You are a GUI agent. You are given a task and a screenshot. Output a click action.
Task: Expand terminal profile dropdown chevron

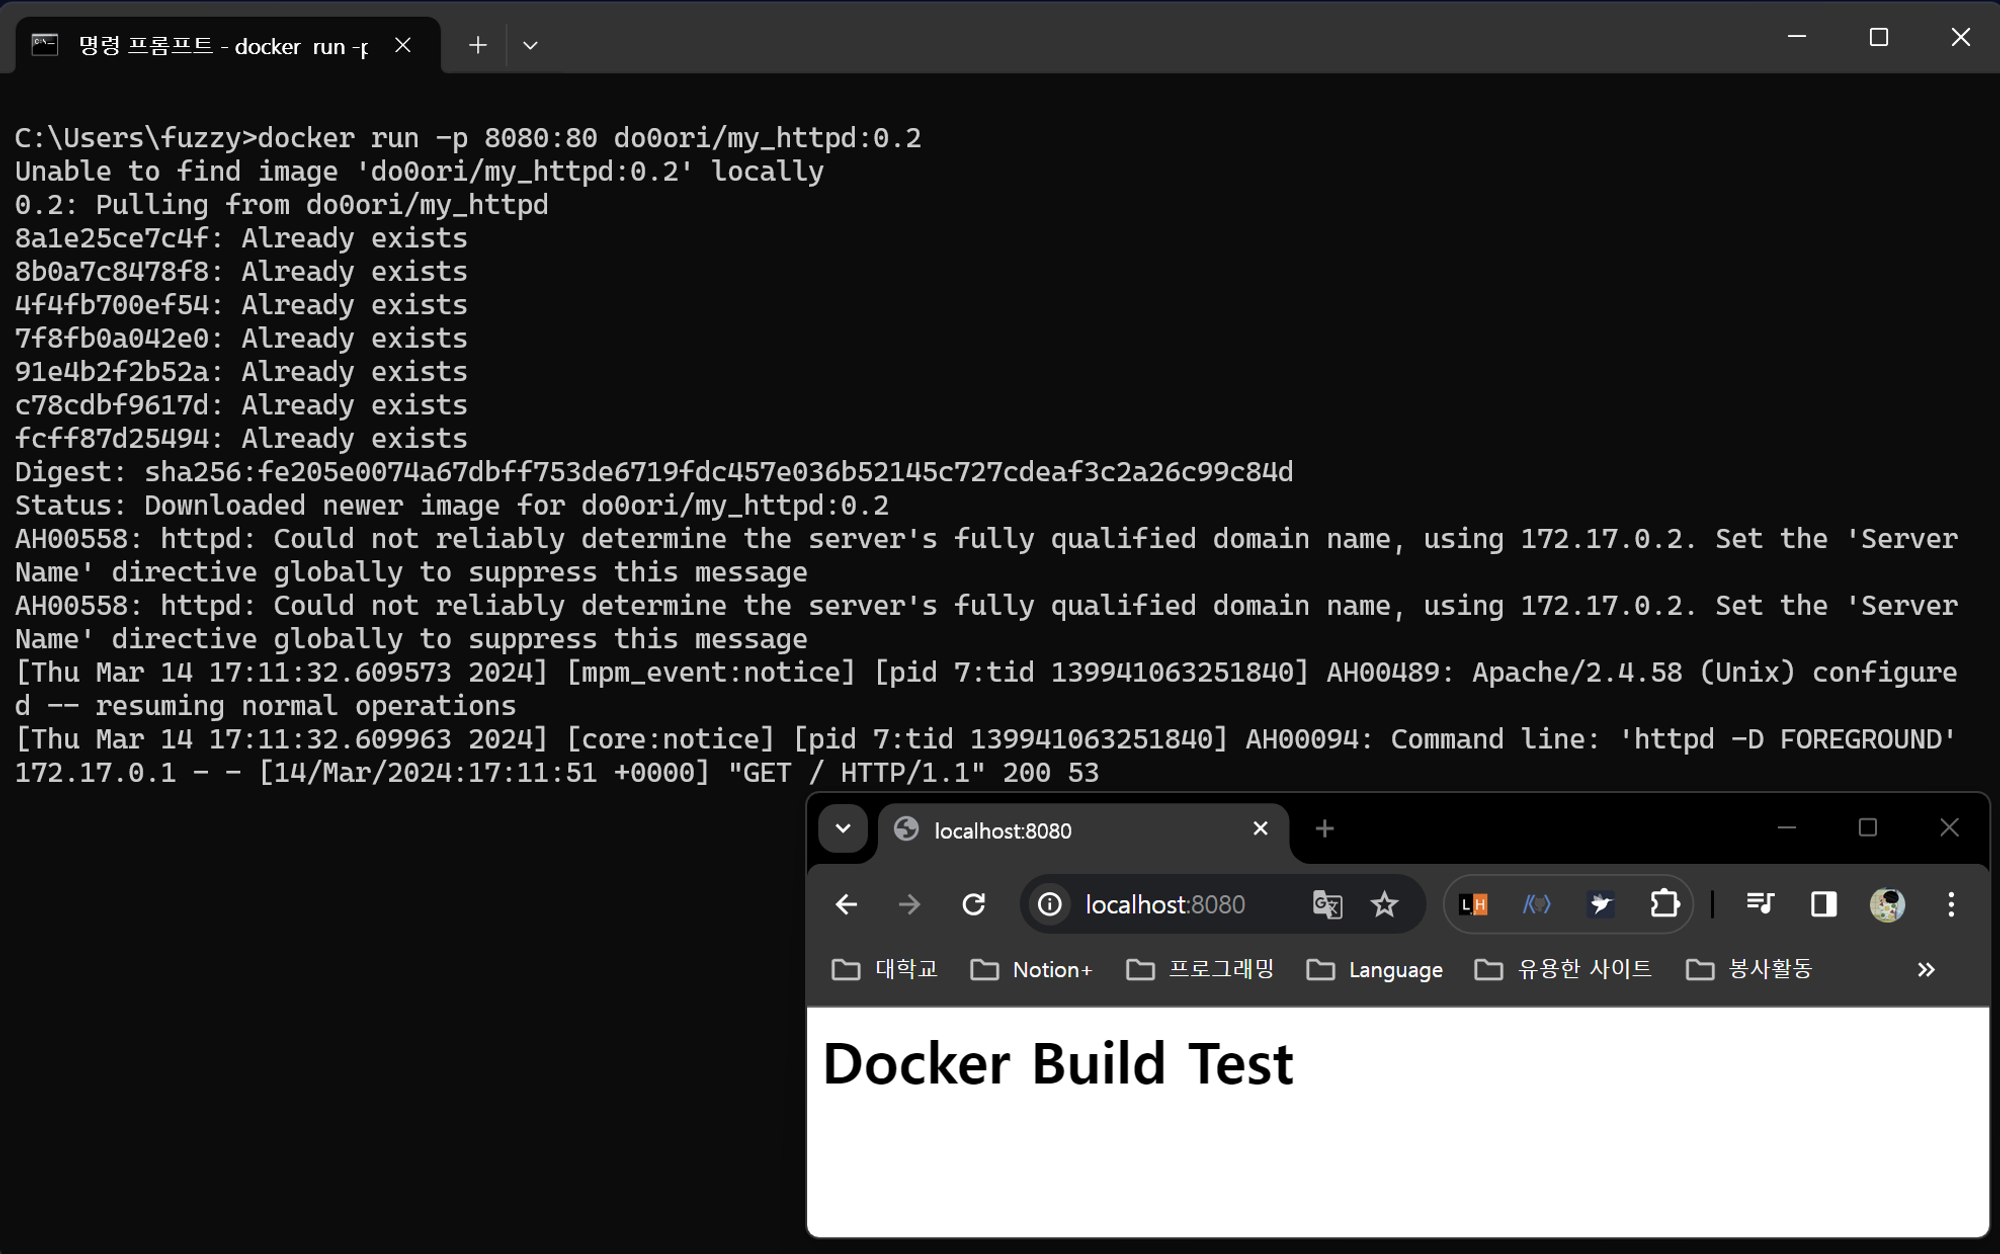pyautogui.click(x=530, y=45)
